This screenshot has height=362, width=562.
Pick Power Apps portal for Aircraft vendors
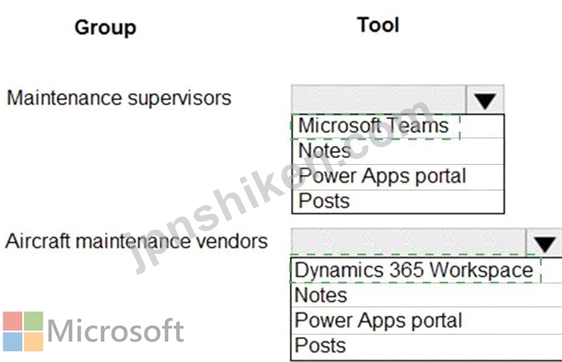tap(427, 320)
